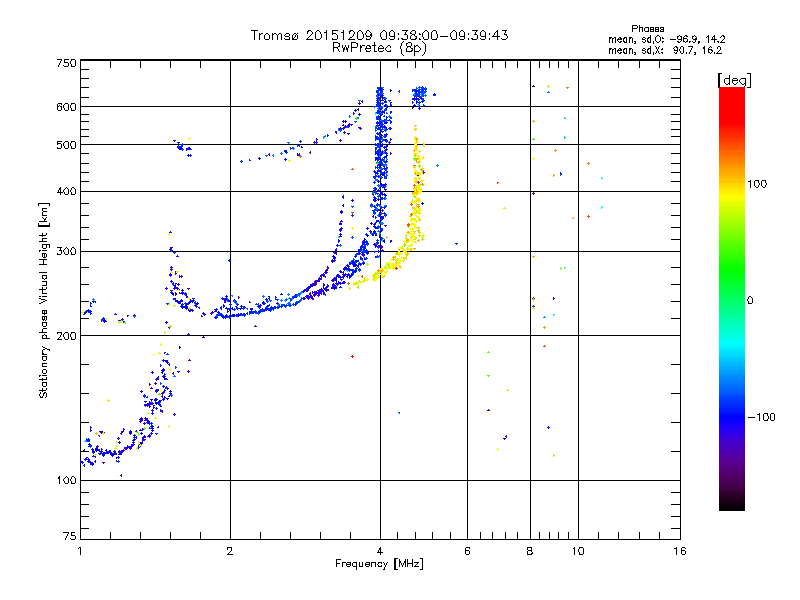Click the 'RwPretec (8p)' subtitle
Viewport: 800px width, 600px height.
379,48
